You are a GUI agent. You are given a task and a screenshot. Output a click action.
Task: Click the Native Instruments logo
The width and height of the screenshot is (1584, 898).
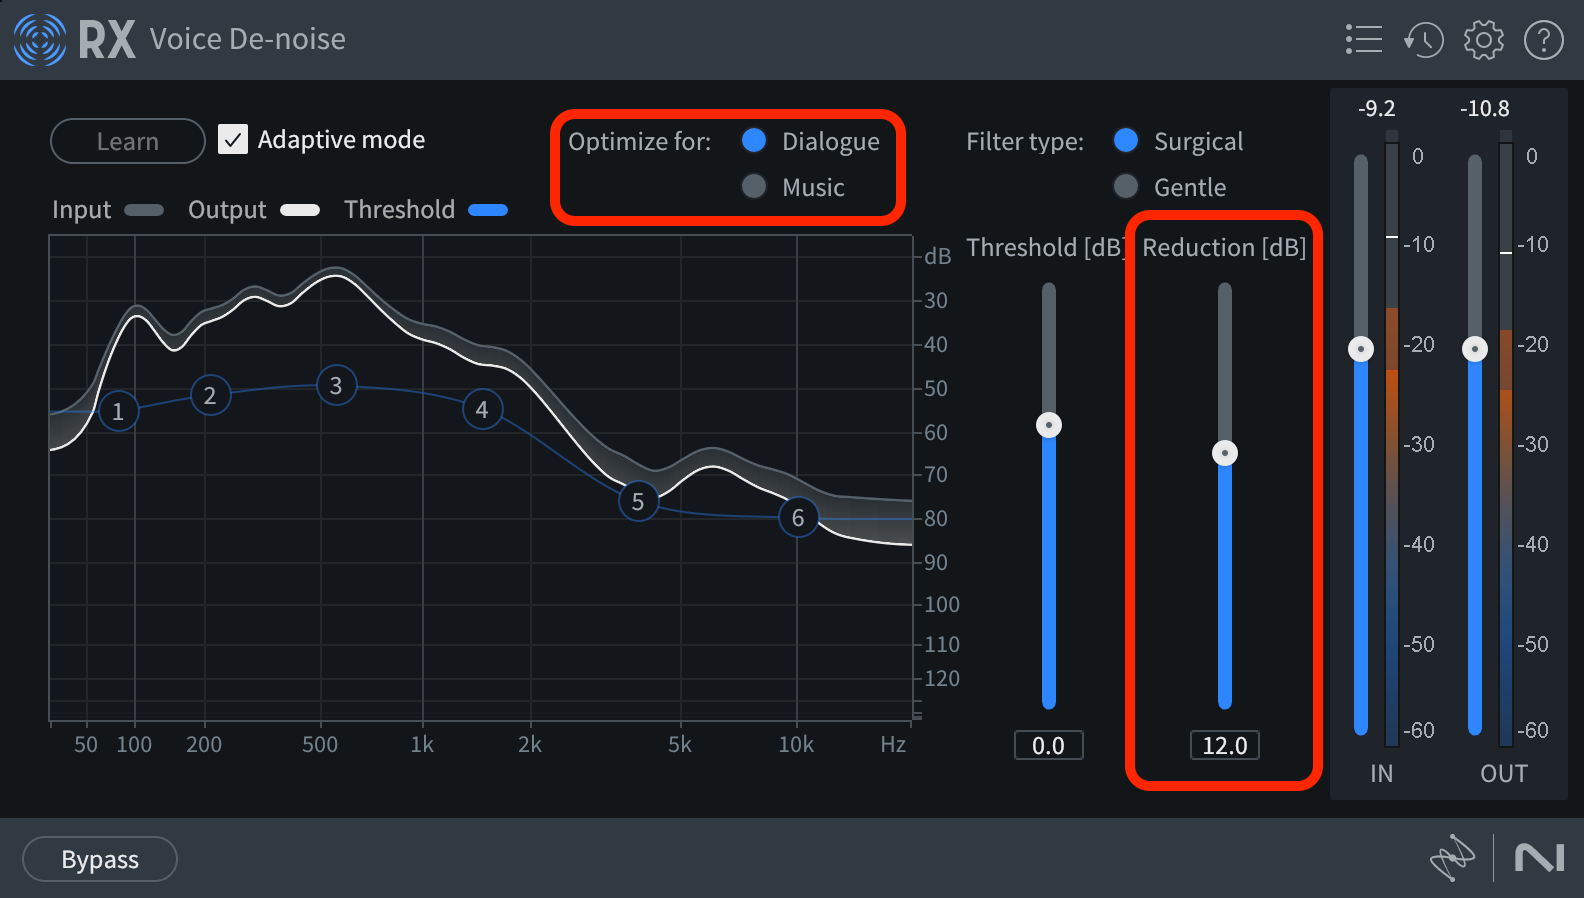tap(1539, 858)
